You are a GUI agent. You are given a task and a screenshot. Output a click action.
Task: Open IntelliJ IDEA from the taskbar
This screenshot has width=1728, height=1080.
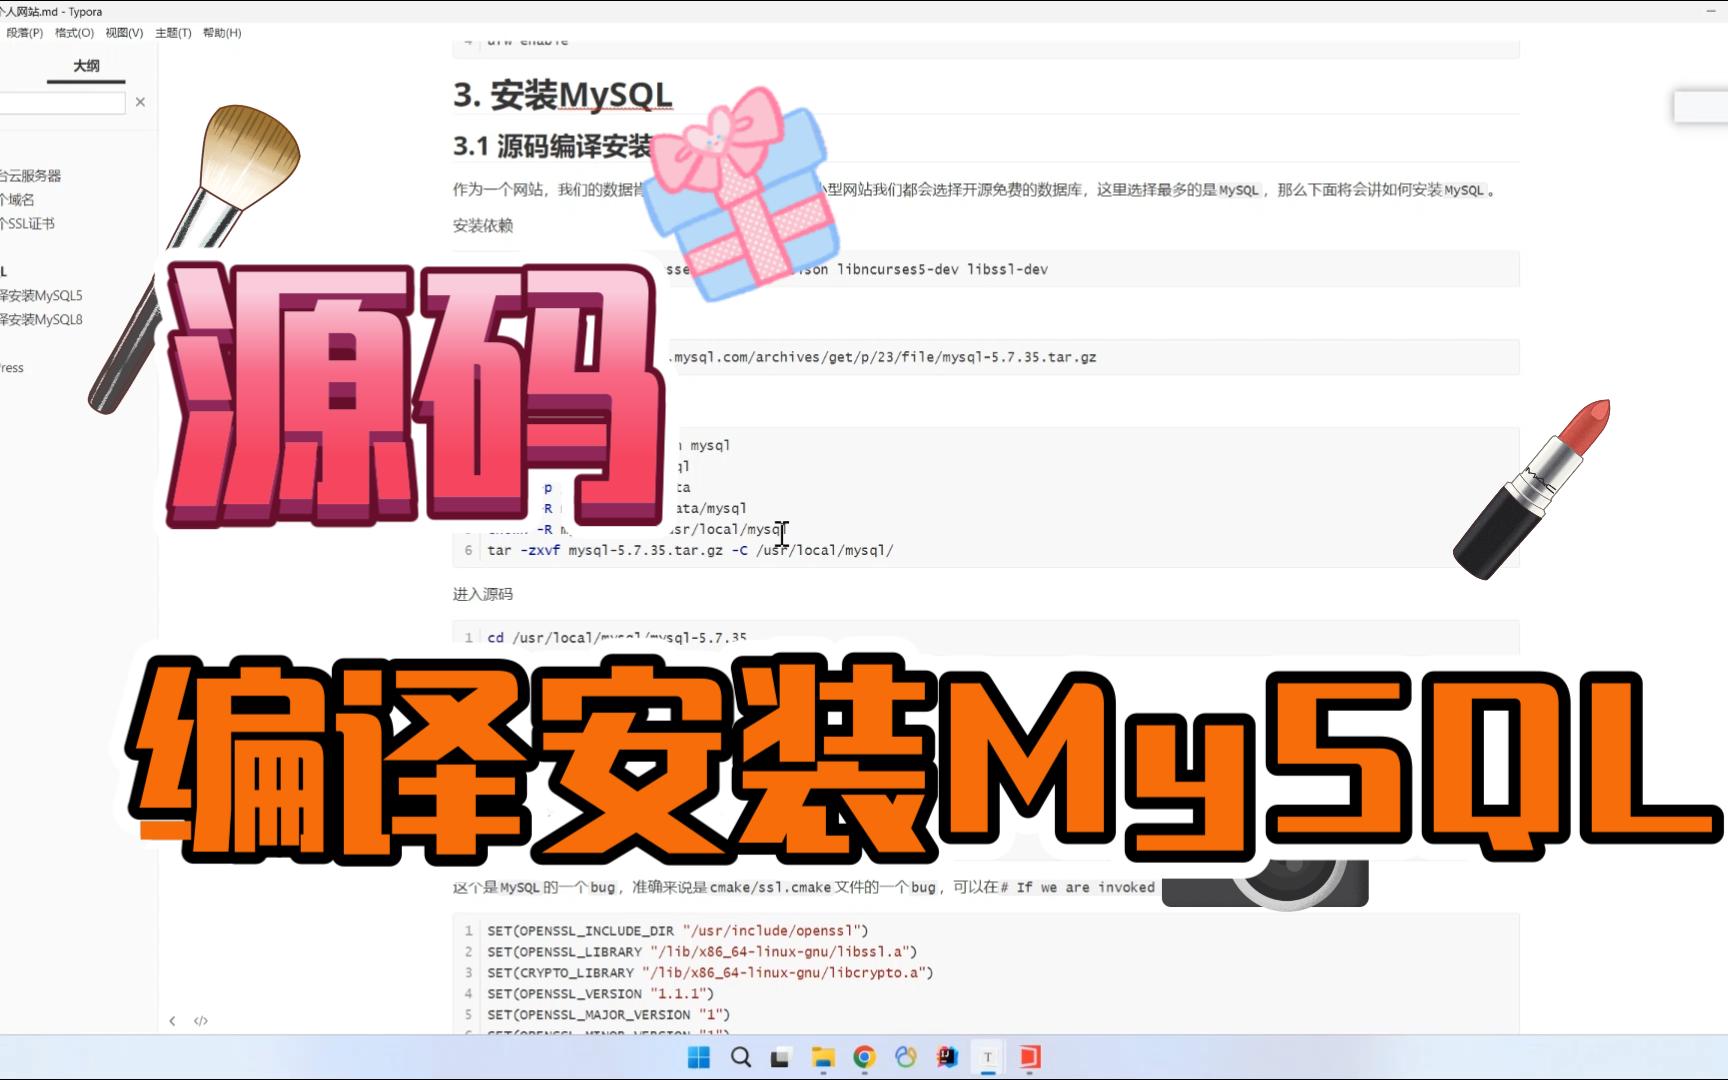(x=947, y=1057)
